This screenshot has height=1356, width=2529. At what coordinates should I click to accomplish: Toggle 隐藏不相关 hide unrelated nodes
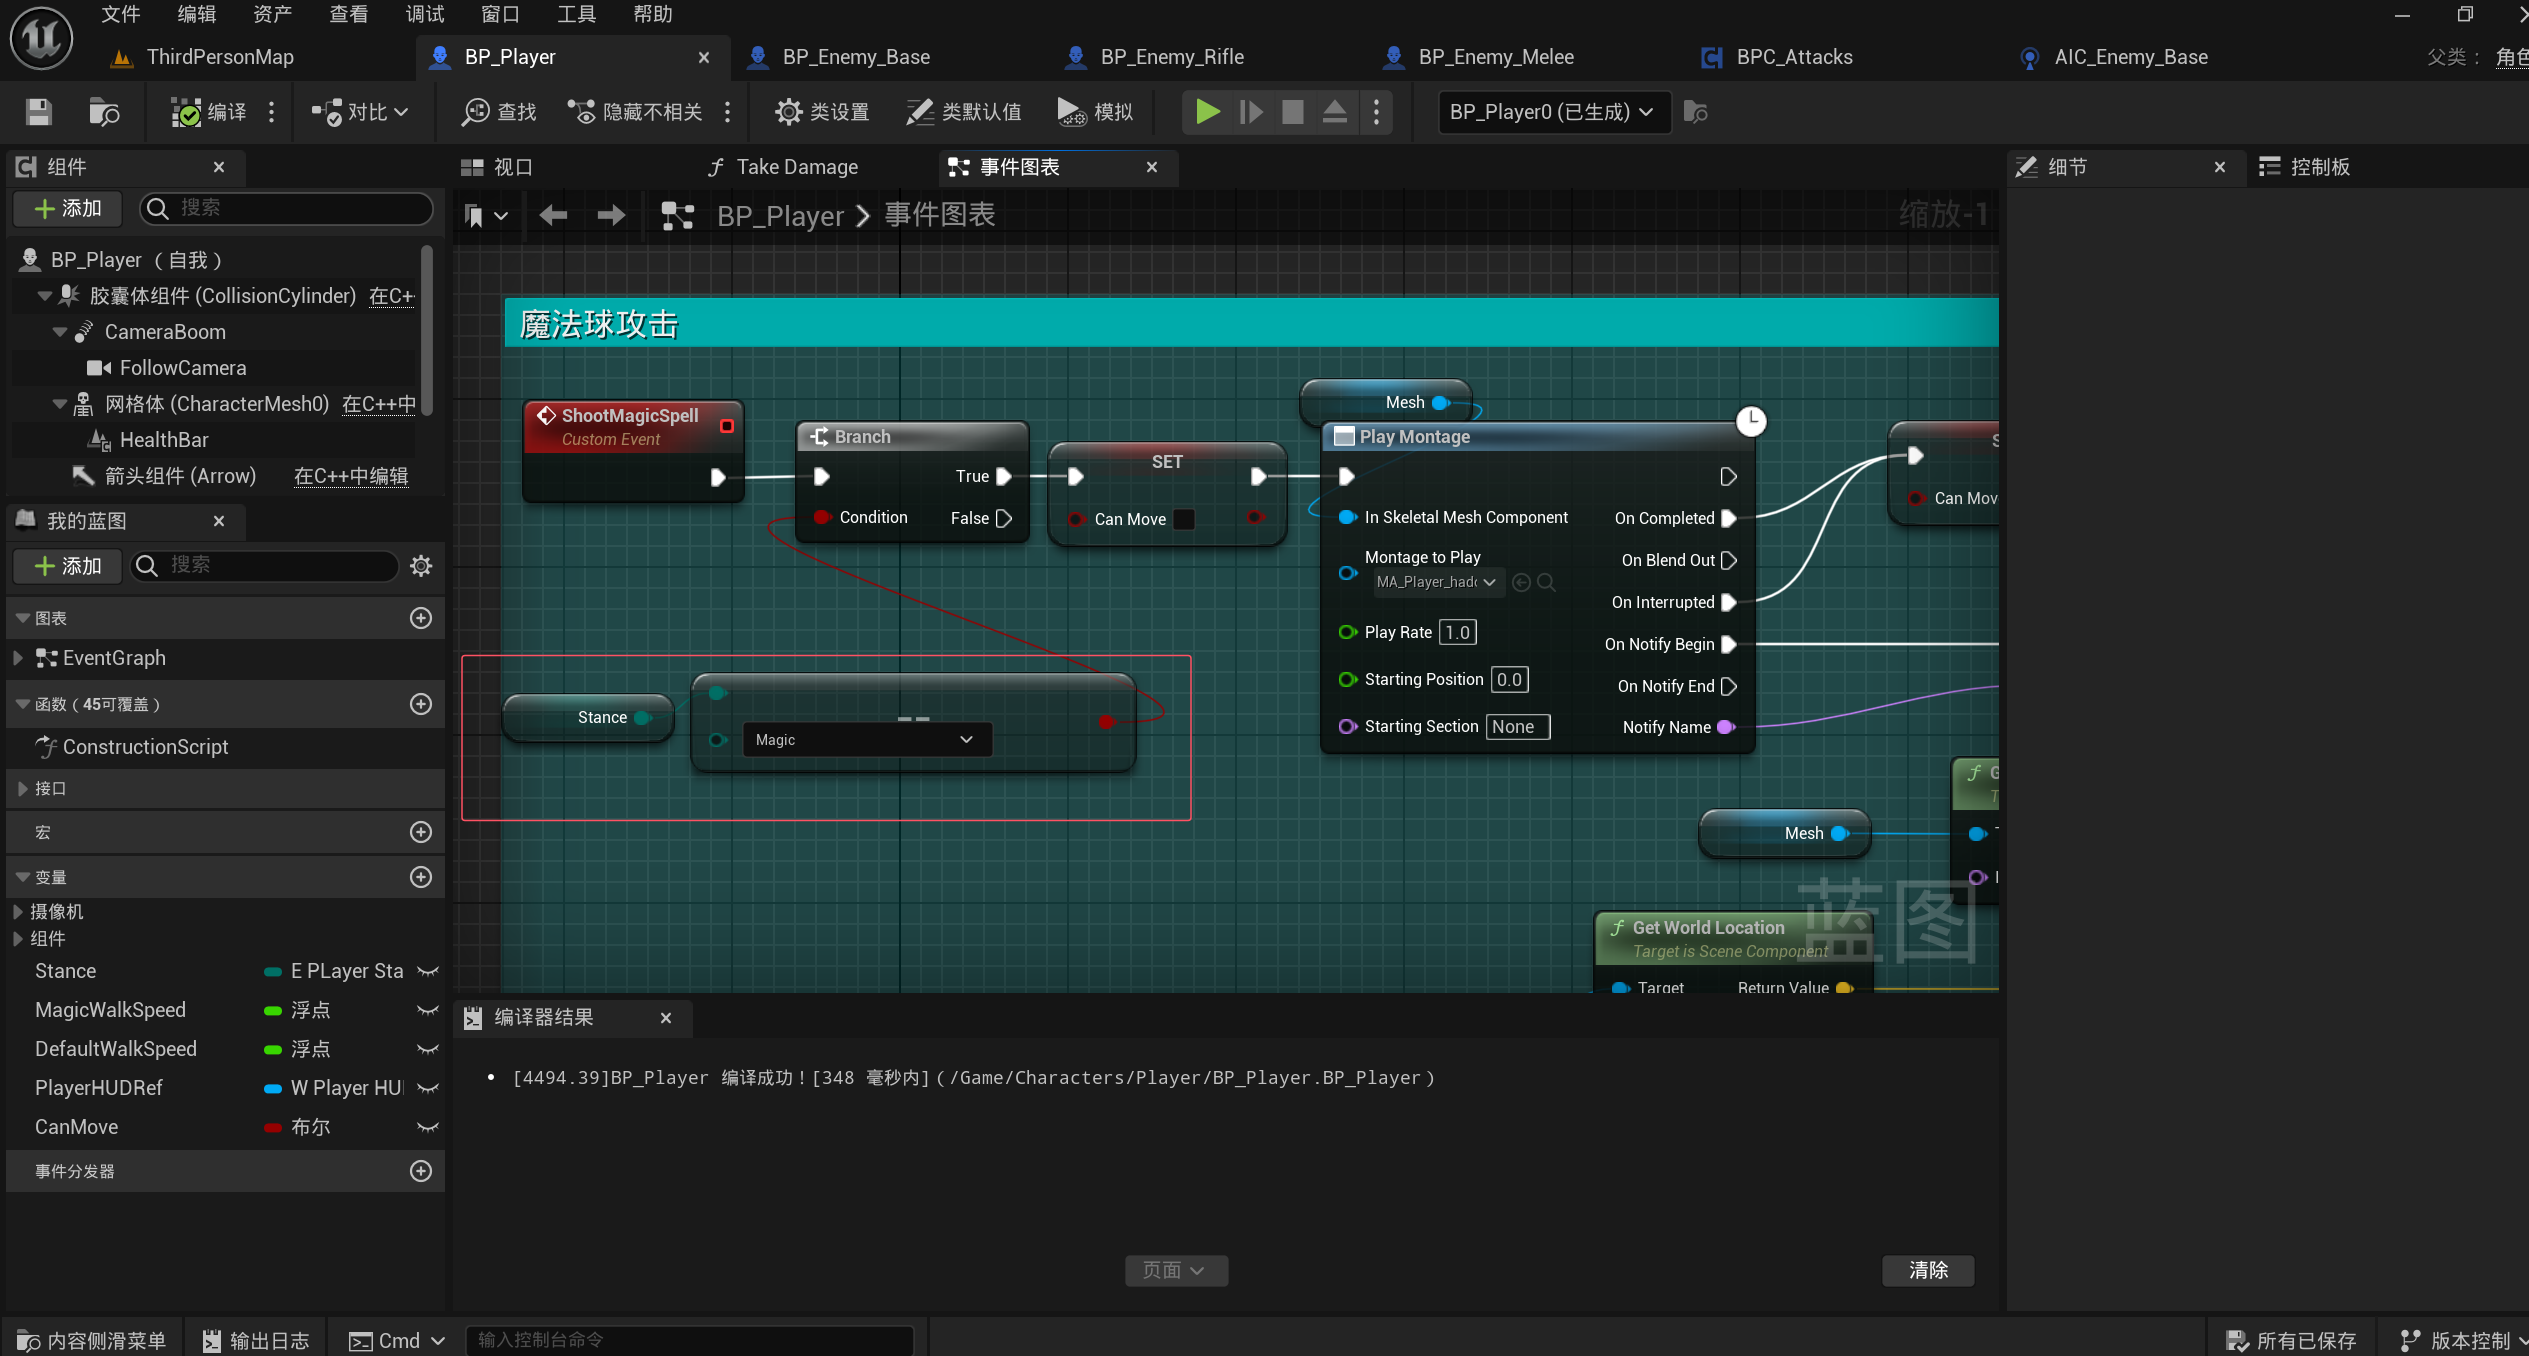pos(635,112)
